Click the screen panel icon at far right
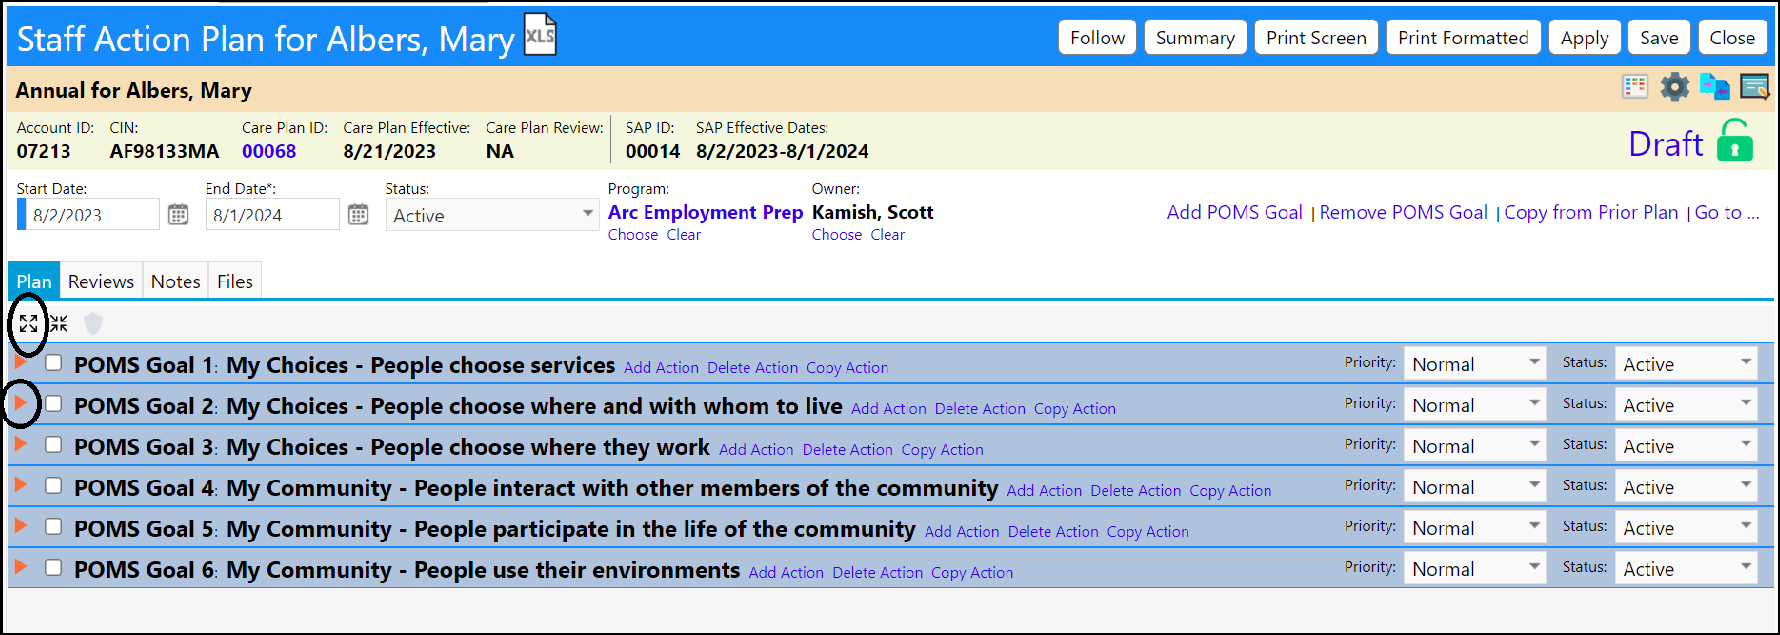 pyautogui.click(x=1755, y=87)
